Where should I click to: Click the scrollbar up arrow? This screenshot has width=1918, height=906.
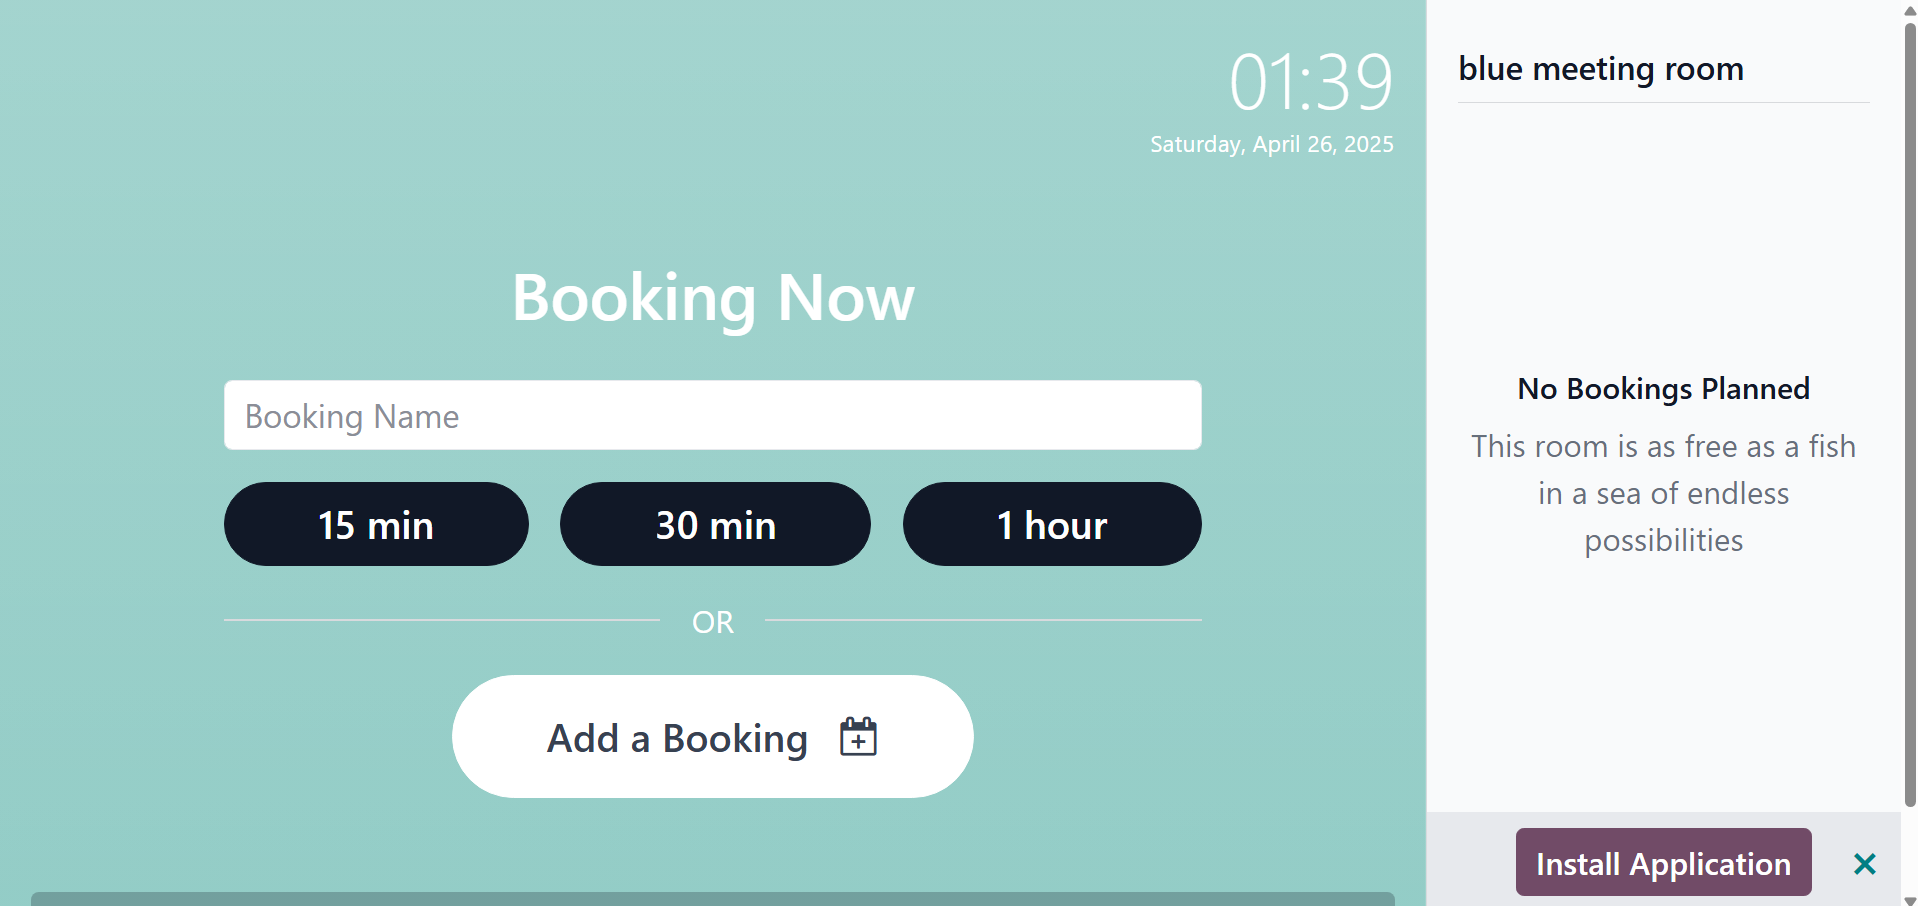[x=1910, y=10]
